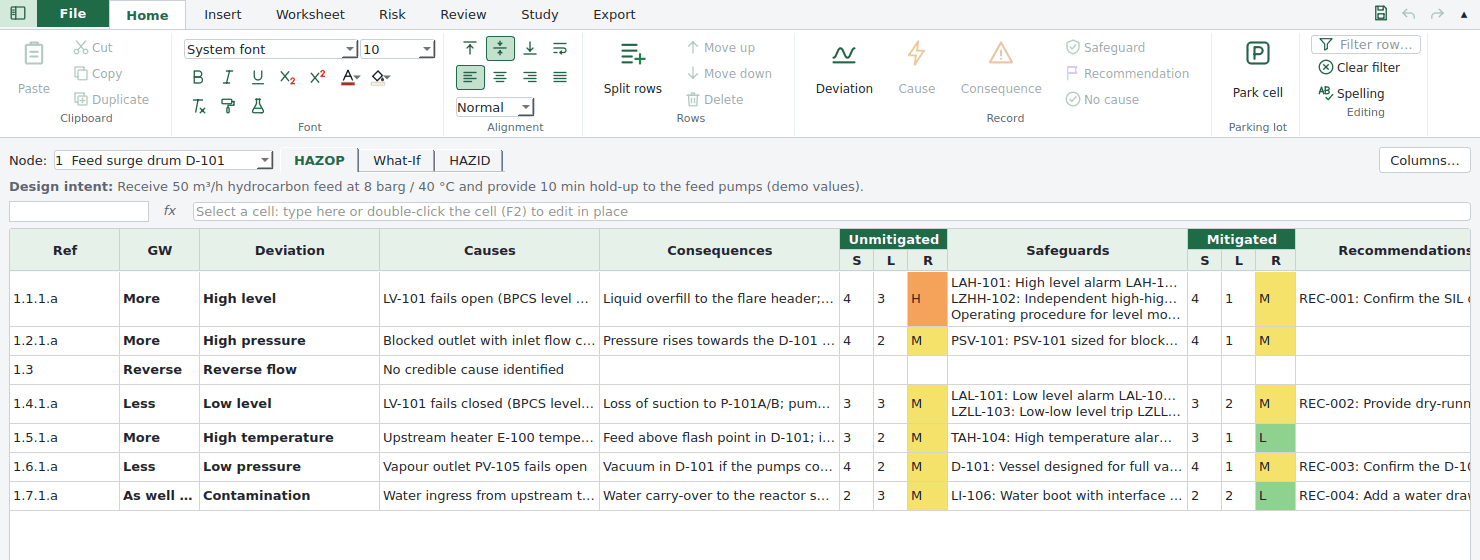Add a Consequence record

point(1001,68)
